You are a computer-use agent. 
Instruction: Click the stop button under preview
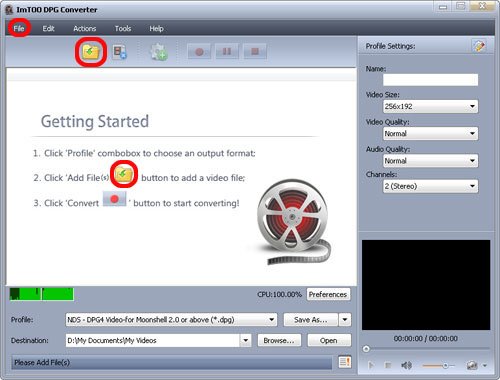click(x=388, y=366)
